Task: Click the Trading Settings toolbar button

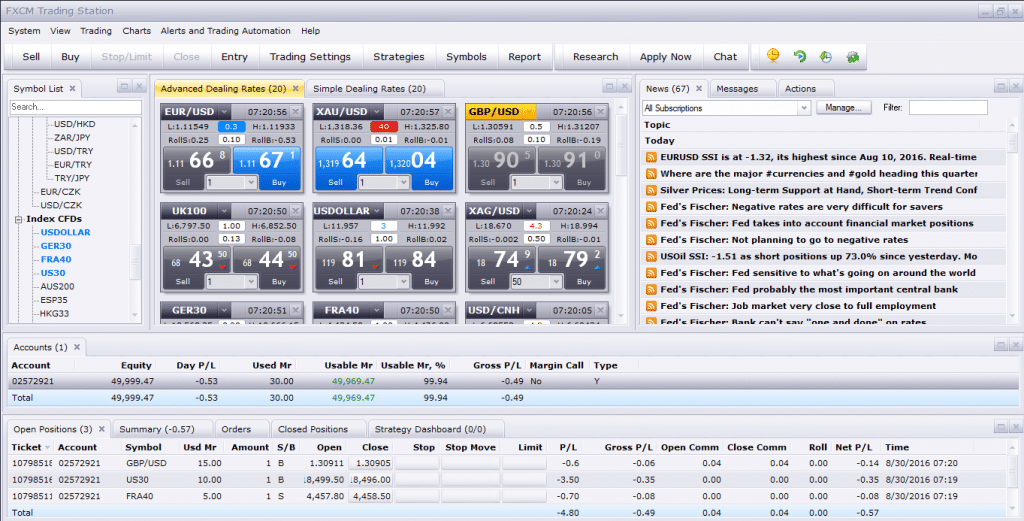Action: tap(310, 57)
